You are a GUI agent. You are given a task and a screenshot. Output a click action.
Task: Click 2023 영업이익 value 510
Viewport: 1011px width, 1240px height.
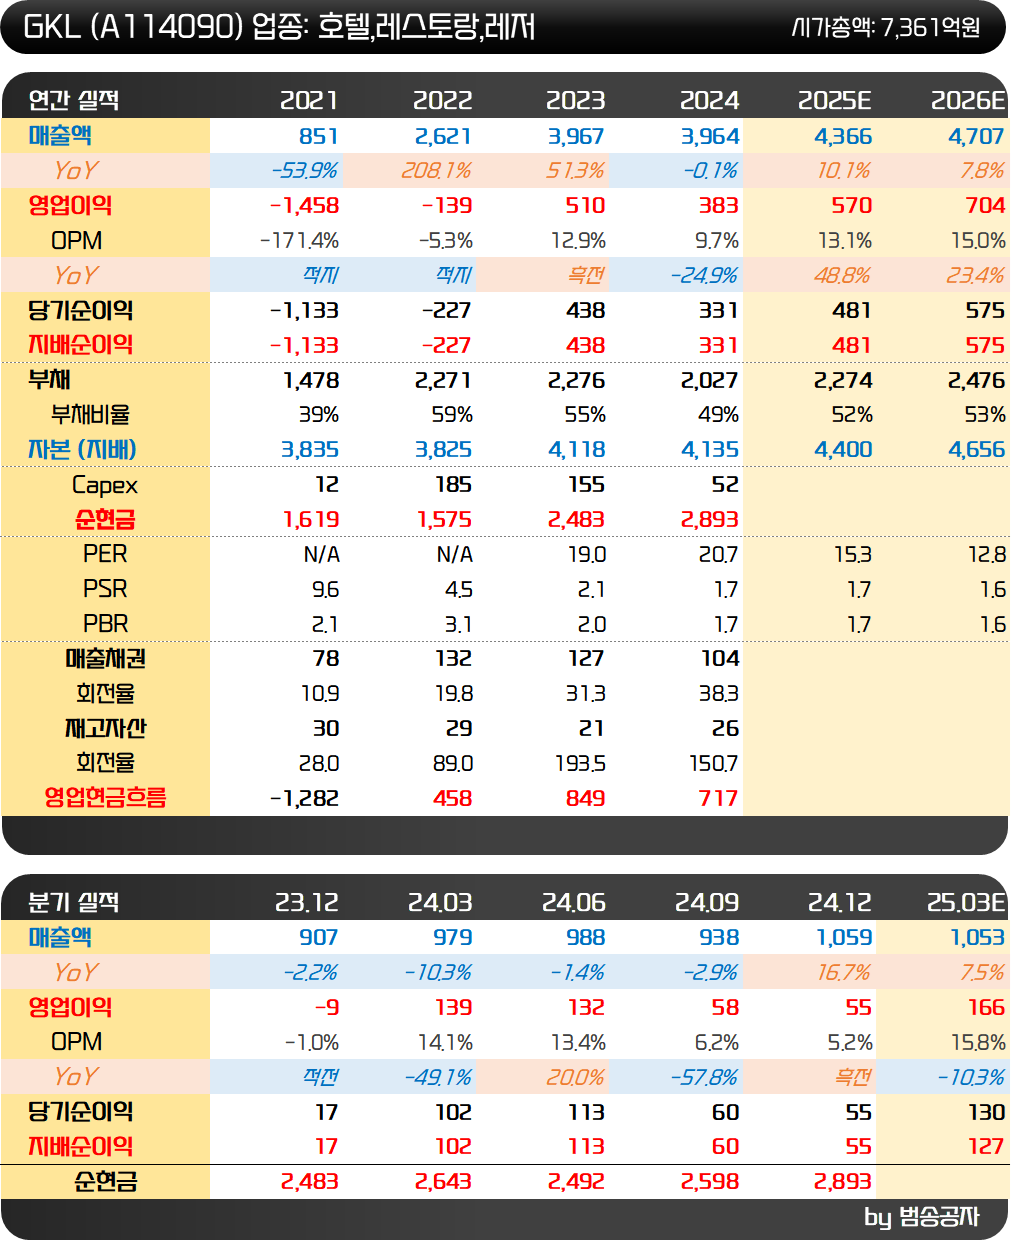[x=585, y=206]
